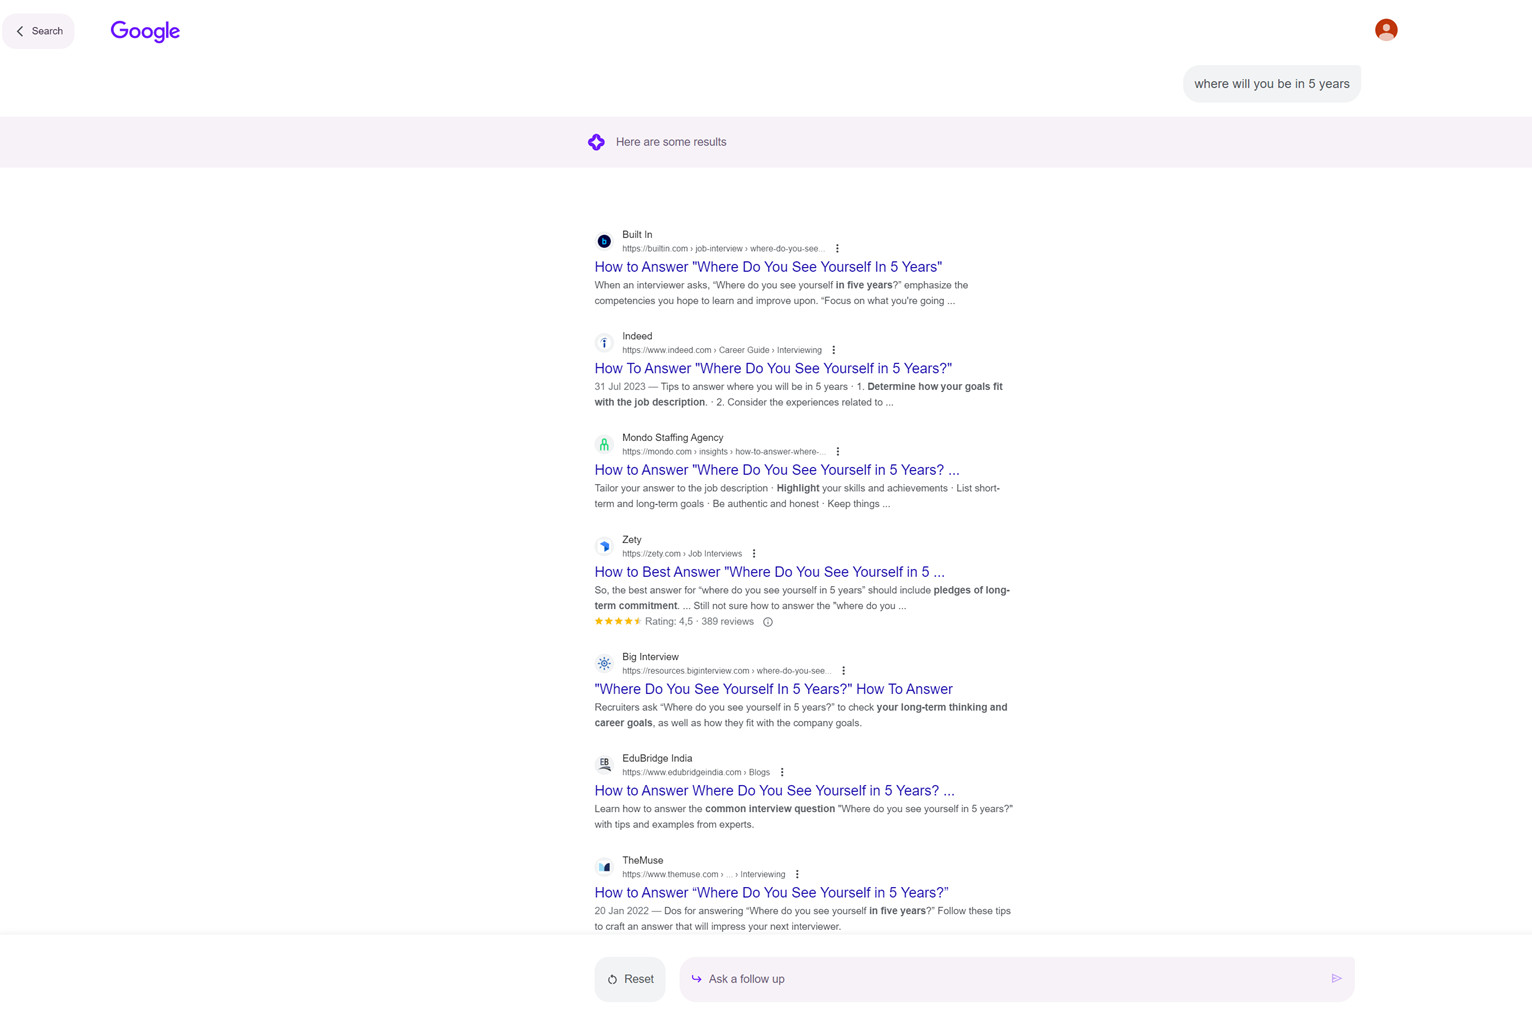This screenshot has width=1532, height=1011.
Task: Click the Google logo
Action: (144, 31)
